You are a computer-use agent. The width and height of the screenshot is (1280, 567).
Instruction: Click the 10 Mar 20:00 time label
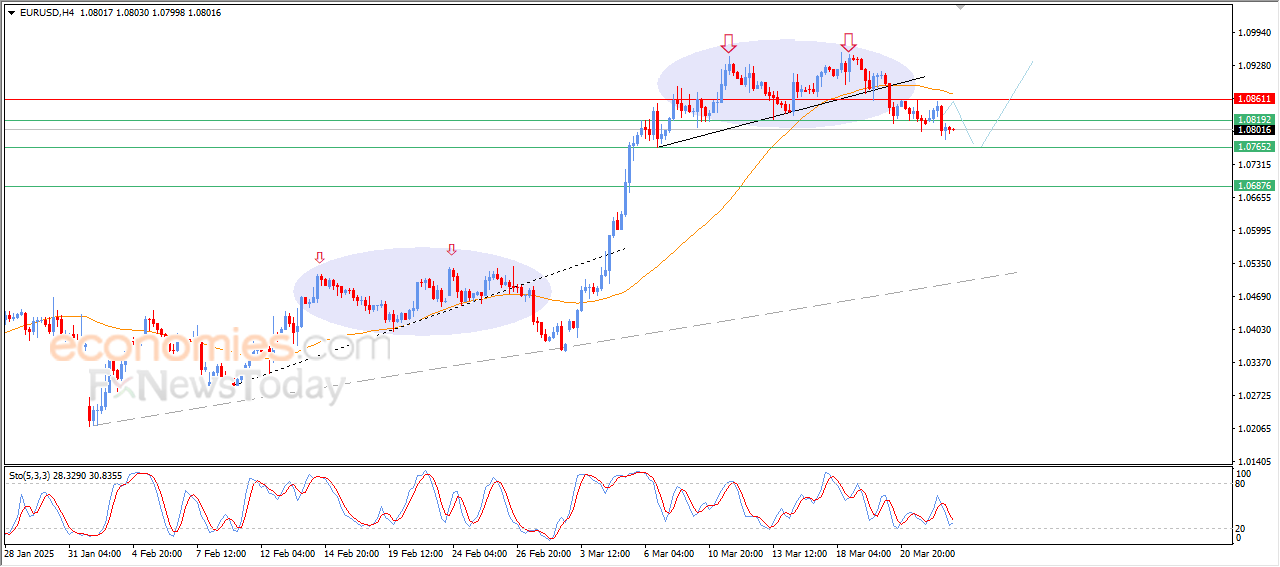coord(735,552)
